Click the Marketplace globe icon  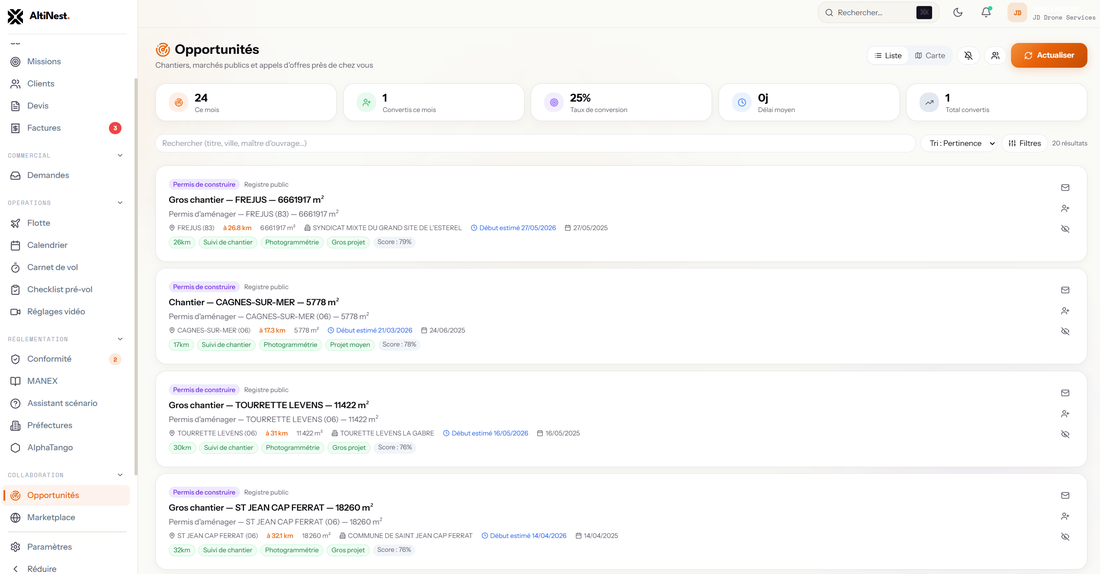tap(15, 518)
